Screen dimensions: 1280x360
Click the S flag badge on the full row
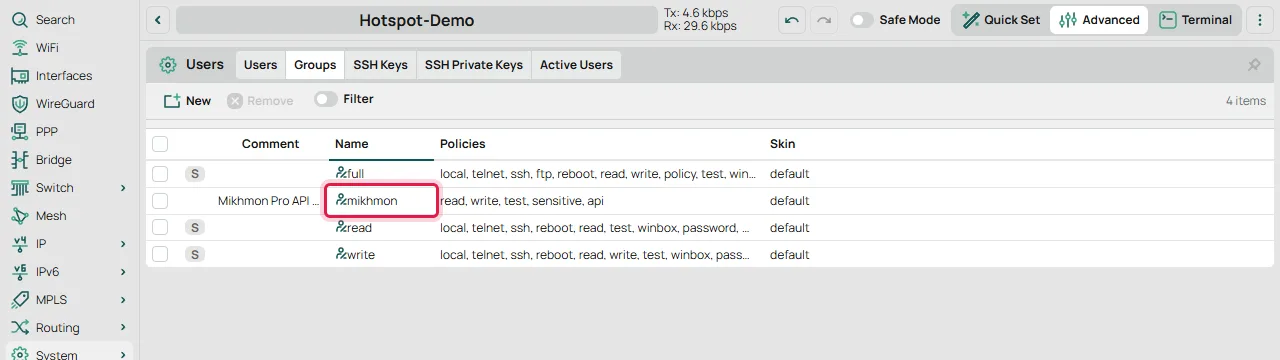pos(195,174)
